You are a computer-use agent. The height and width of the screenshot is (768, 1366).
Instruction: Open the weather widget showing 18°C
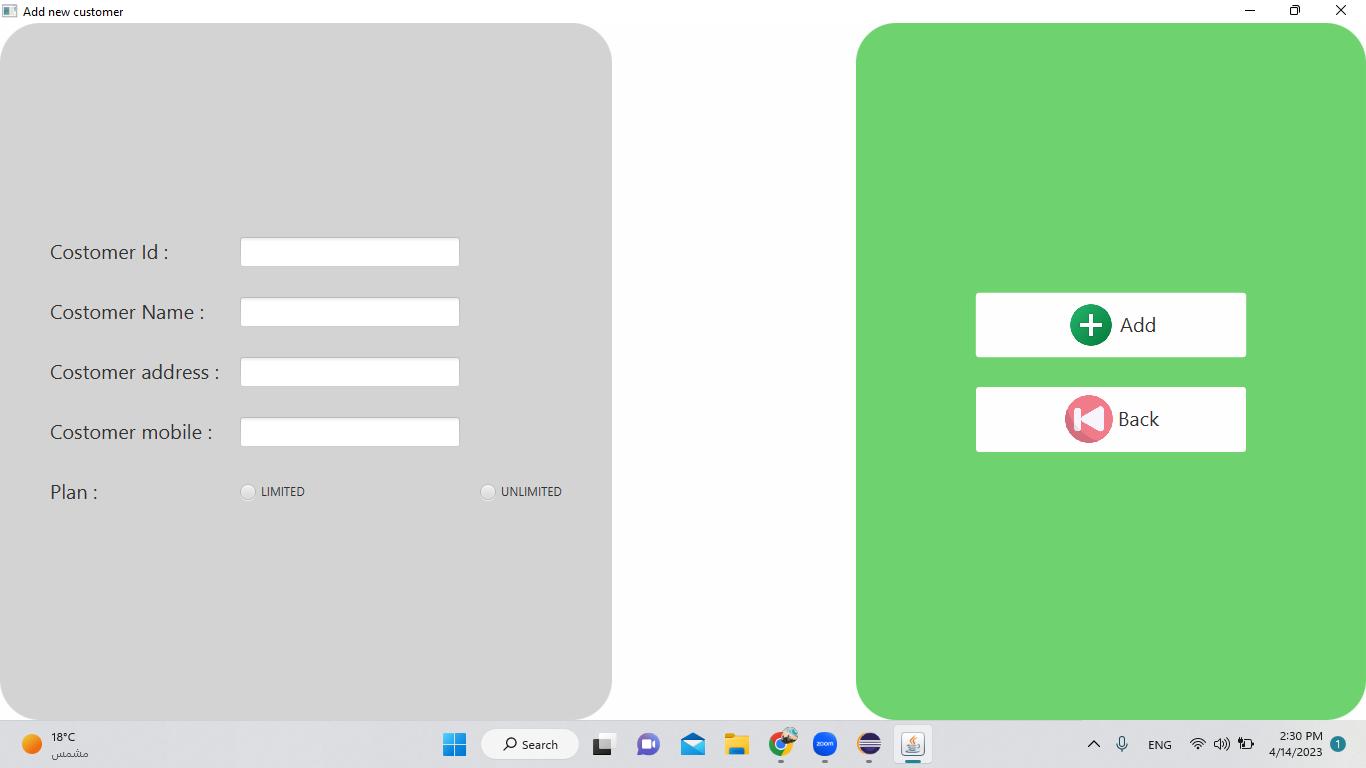tap(56, 744)
